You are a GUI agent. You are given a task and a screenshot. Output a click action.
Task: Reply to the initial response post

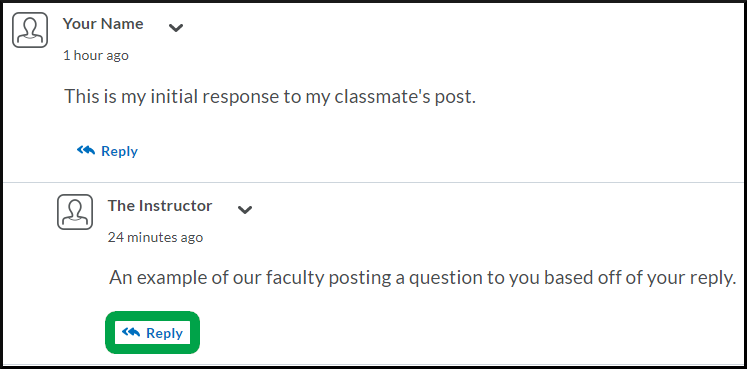pyautogui.click(x=107, y=151)
